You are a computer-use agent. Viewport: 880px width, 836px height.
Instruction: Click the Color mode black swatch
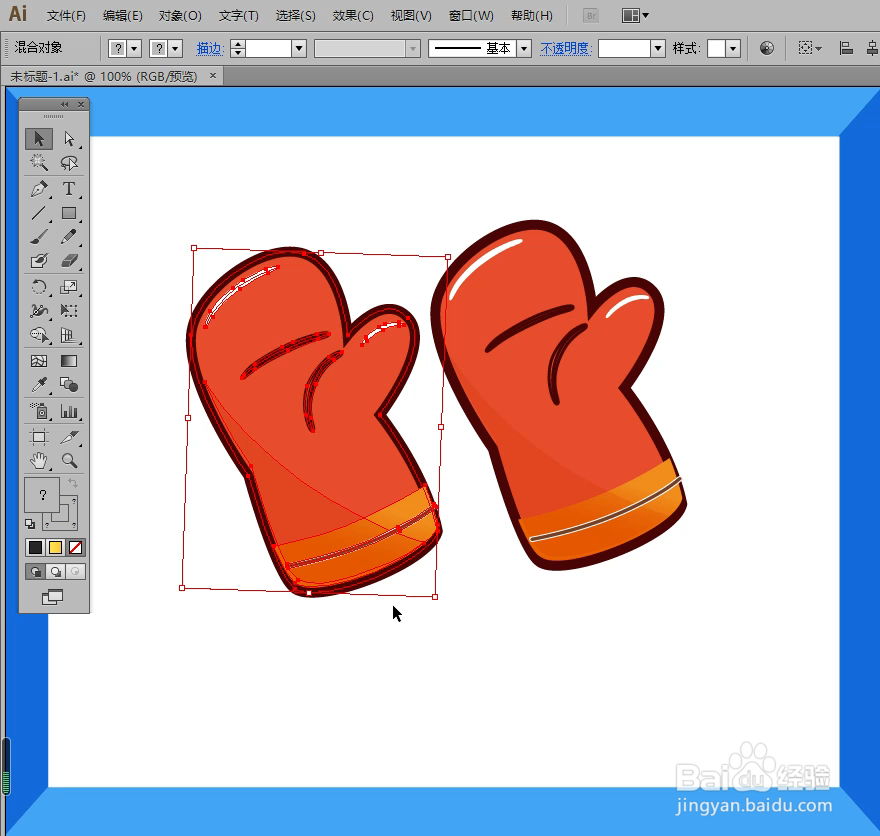35,548
